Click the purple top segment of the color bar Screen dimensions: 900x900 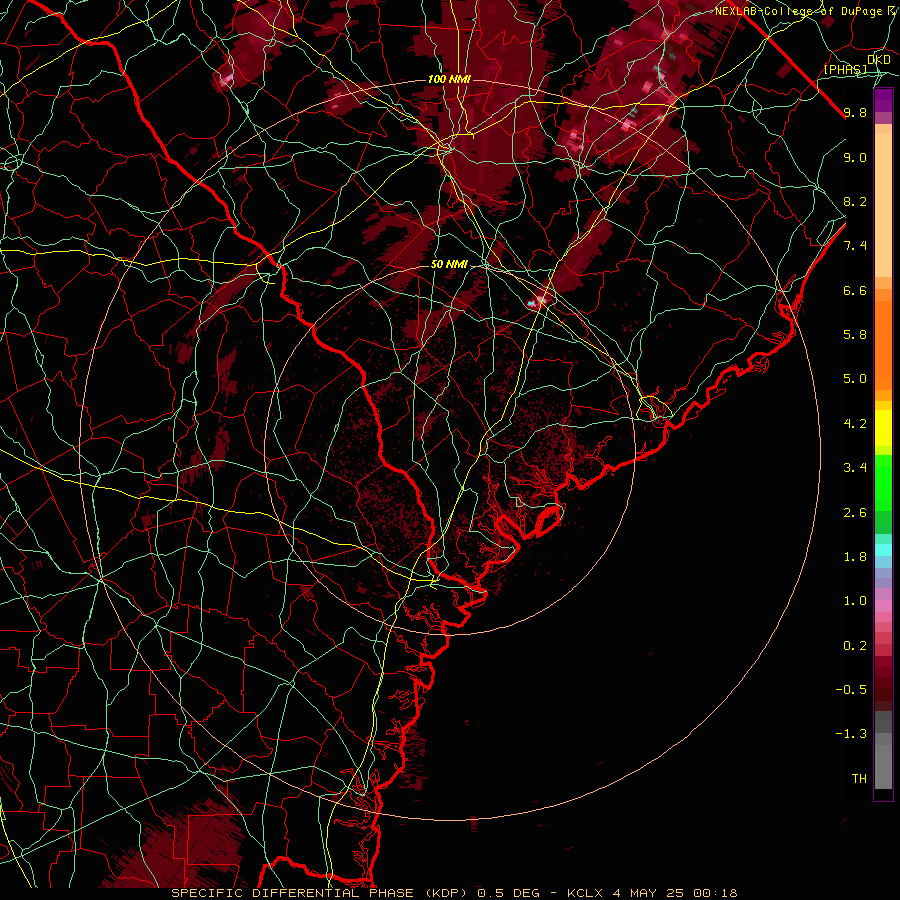click(x=883, y=100)
